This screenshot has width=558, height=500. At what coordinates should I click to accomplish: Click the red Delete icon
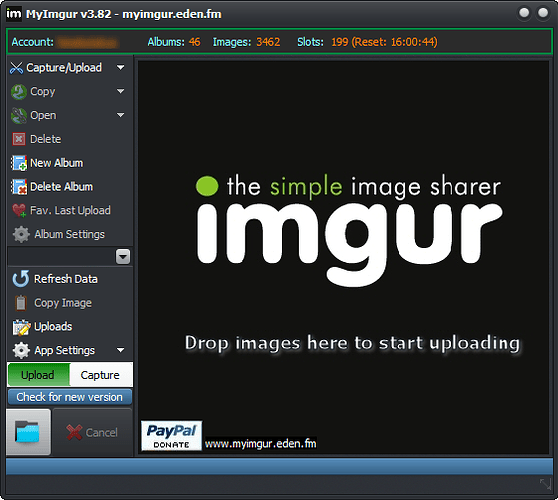tap(19, 139)
